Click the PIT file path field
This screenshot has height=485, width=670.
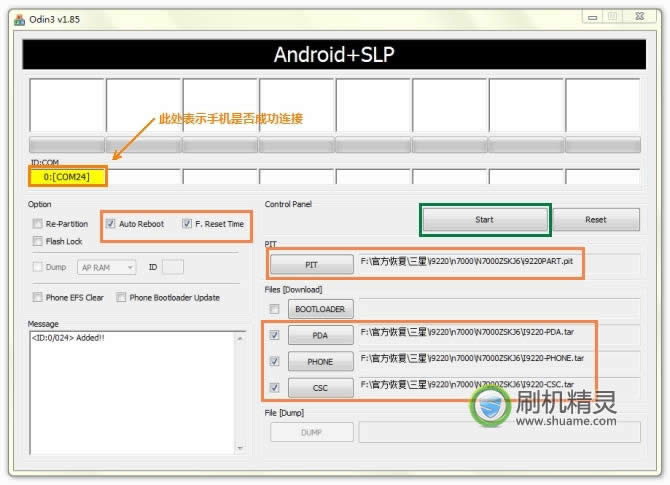pyautogui.click(x=497, y=265)
